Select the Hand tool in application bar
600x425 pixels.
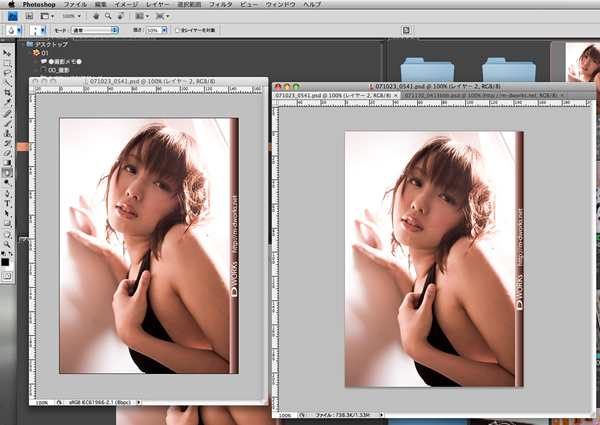pyautogui.click(x=96, y=16)
